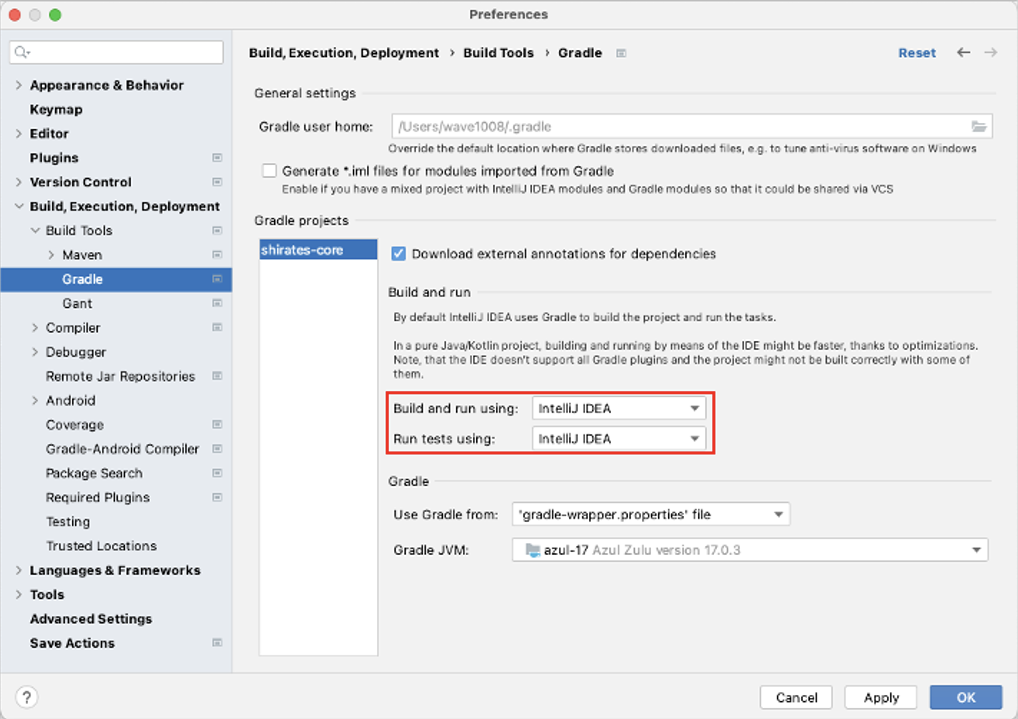This screenshot has width=1018, height=719.
Task: Click the project-level settings icon beside Gradle breadcrumb
Action: click(621, 53)
